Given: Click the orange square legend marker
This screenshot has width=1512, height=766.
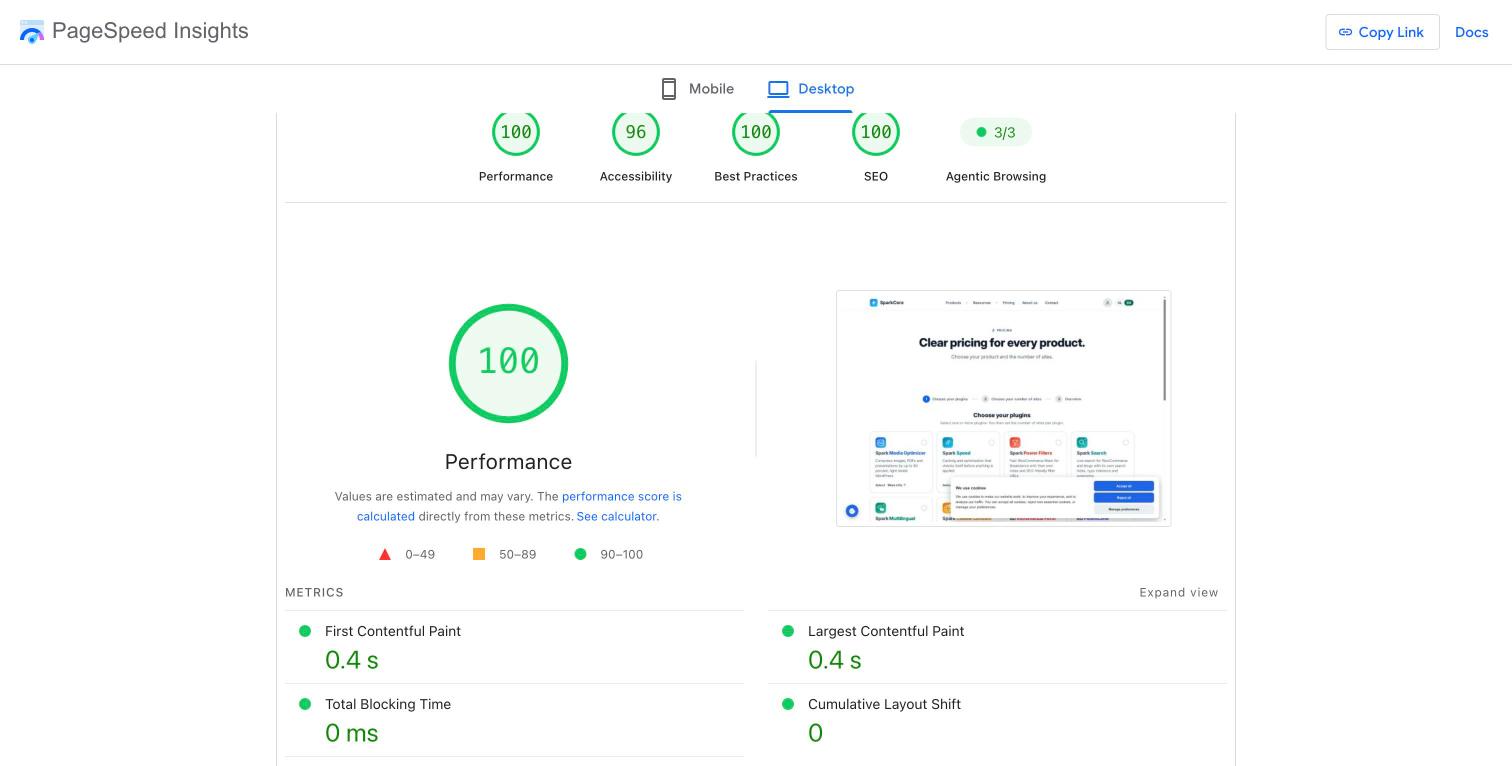Looking at the screenshot, I should [479, 554].
